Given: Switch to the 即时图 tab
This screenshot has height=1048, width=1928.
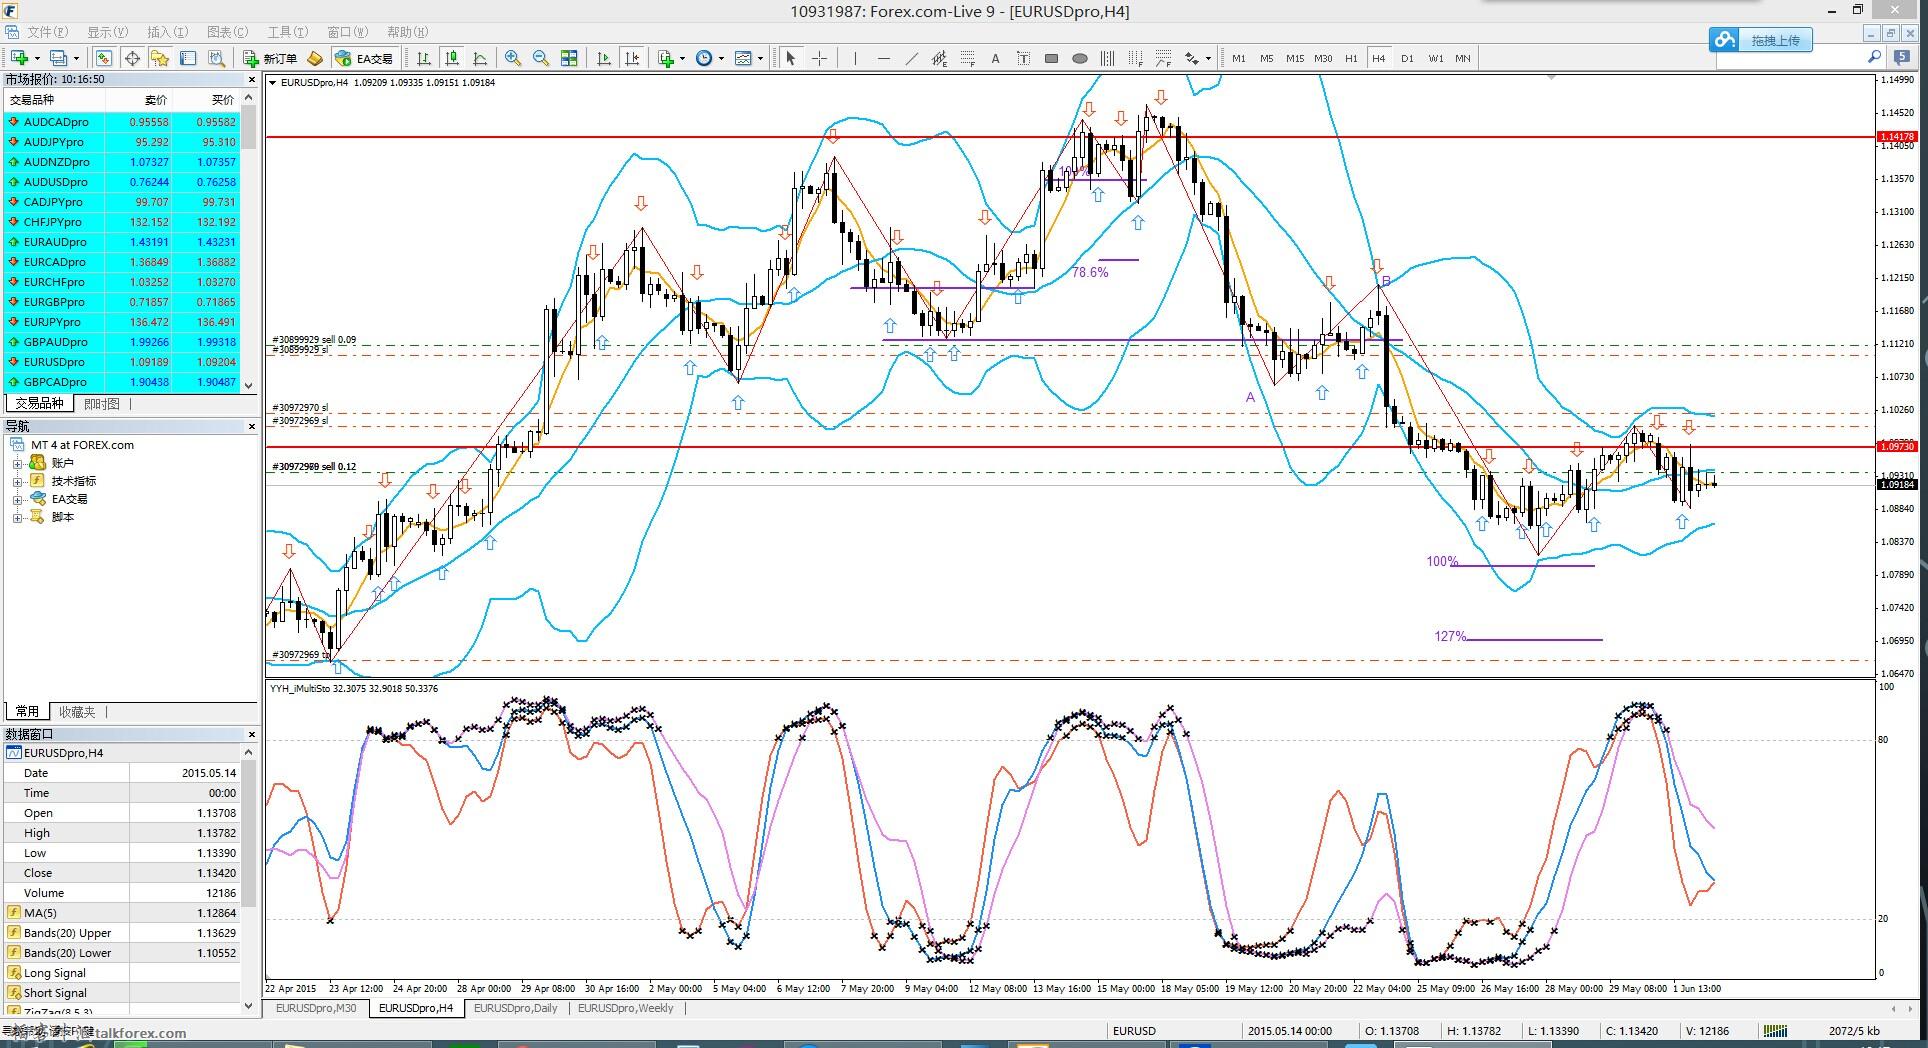Looking at the screenshot, I should coord(101,404).
